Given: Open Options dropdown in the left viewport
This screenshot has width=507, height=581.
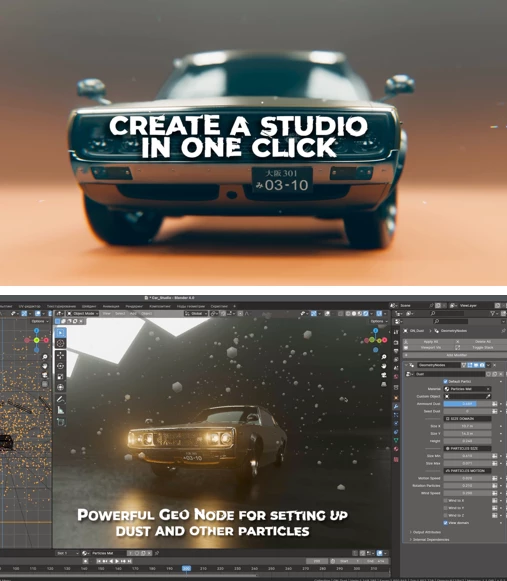Looking at the screenshot, I should pyautogui.click(x=39, y=321).
